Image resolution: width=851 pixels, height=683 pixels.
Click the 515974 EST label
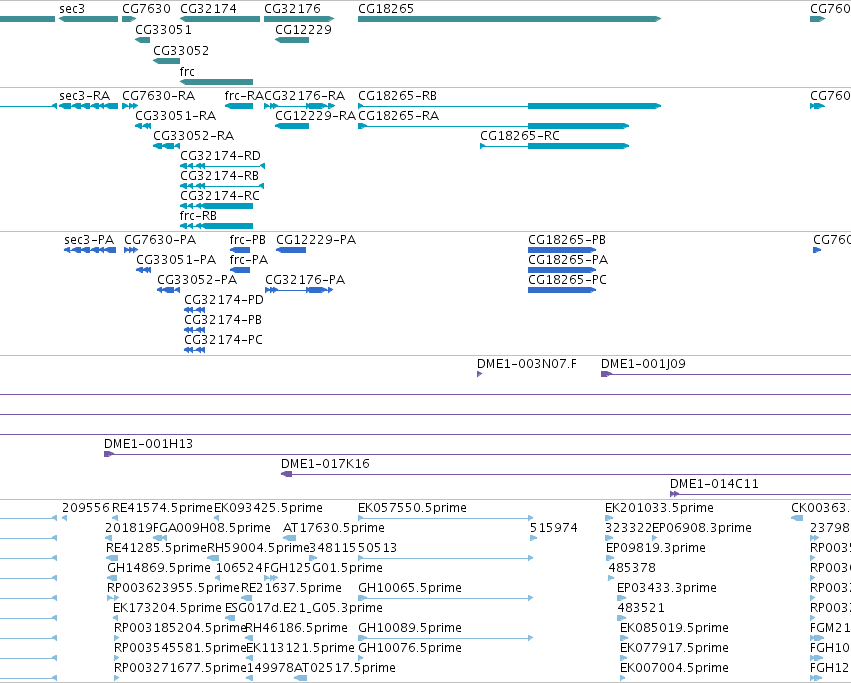(554, 528)
